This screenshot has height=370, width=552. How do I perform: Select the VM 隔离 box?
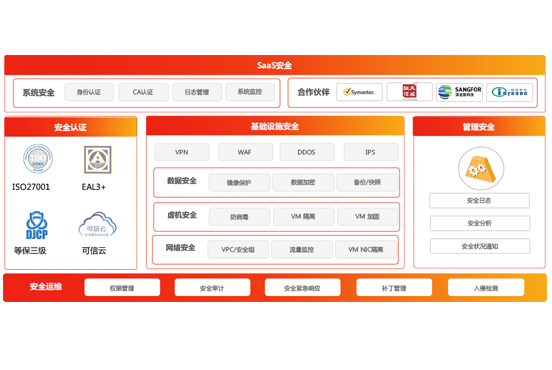pos(303,217)
